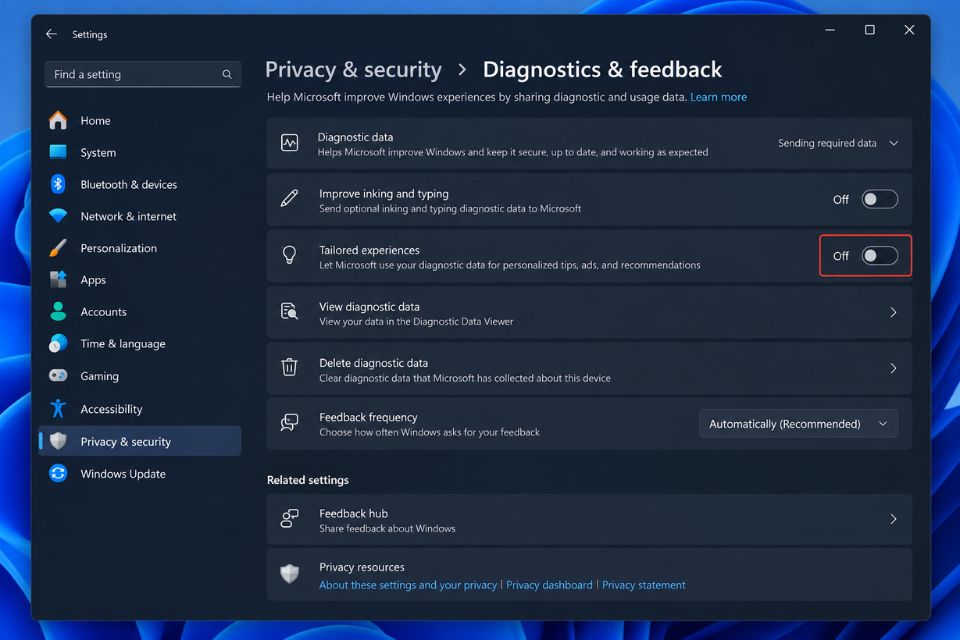960x640 pixels.
Task: Open the Privacy statement link
Action: coord(643,585)
